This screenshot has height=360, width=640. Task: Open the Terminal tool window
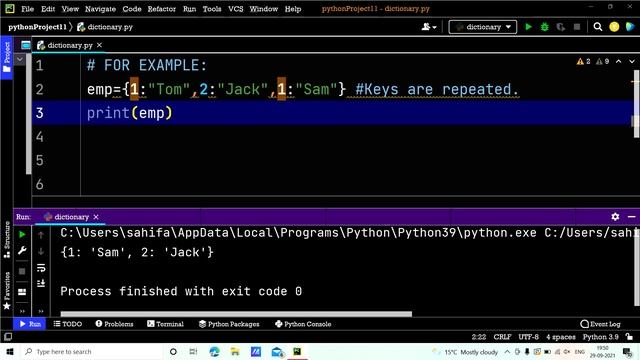pos(165,324)
